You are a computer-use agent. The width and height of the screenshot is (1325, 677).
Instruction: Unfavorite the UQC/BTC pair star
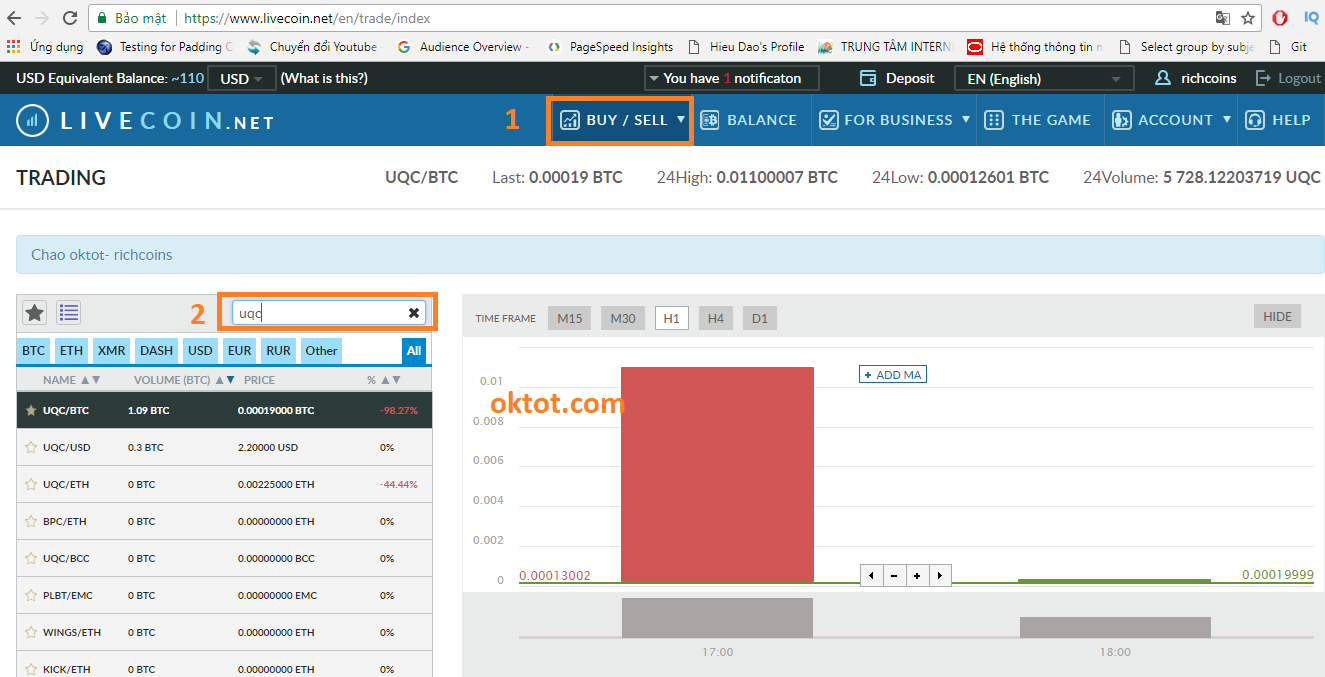(x=31, y=411)
